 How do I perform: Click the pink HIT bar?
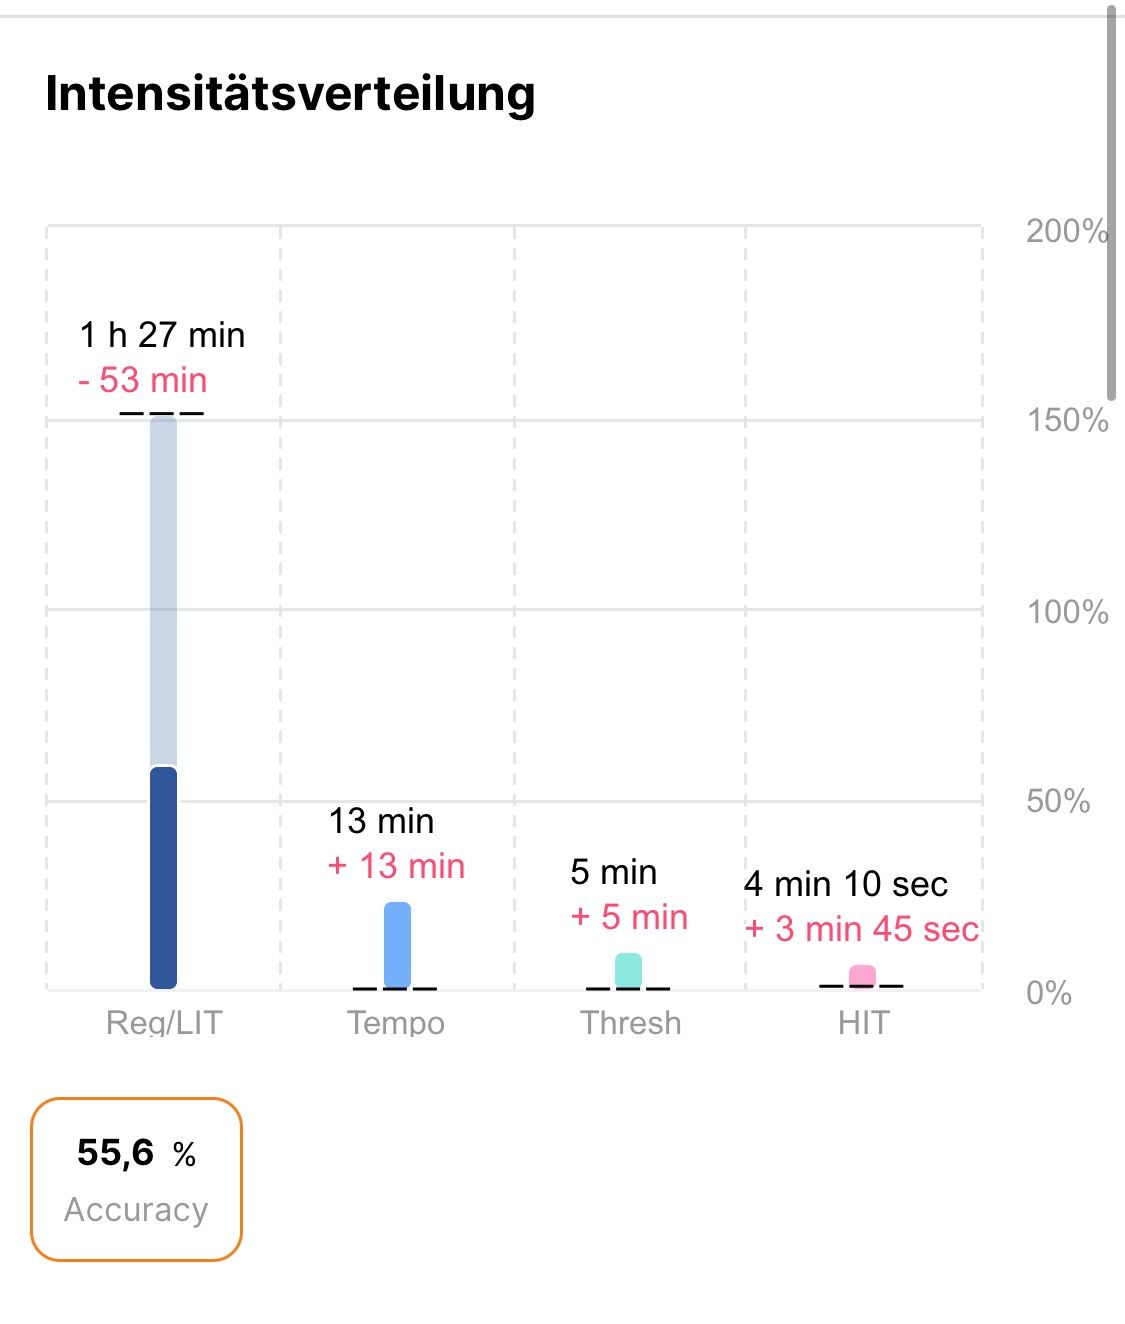[x=862, y=976]
